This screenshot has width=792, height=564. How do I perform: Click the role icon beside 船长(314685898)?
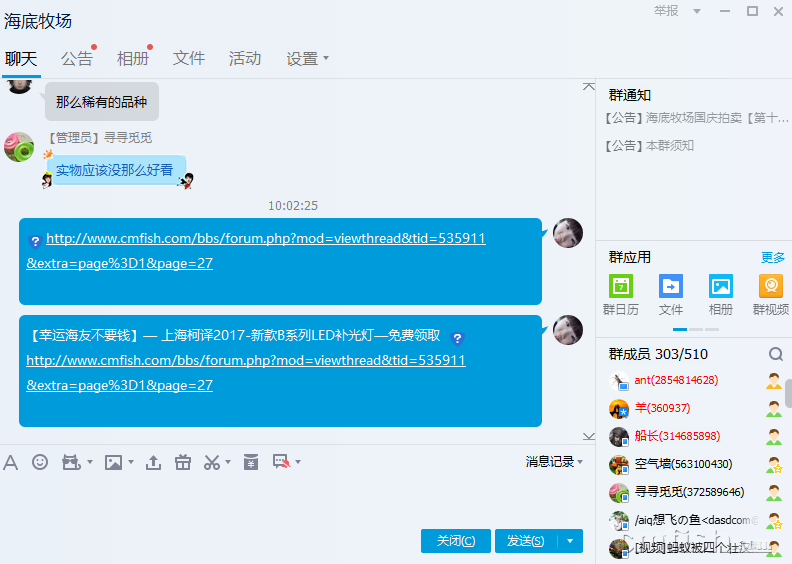(774, 436)
